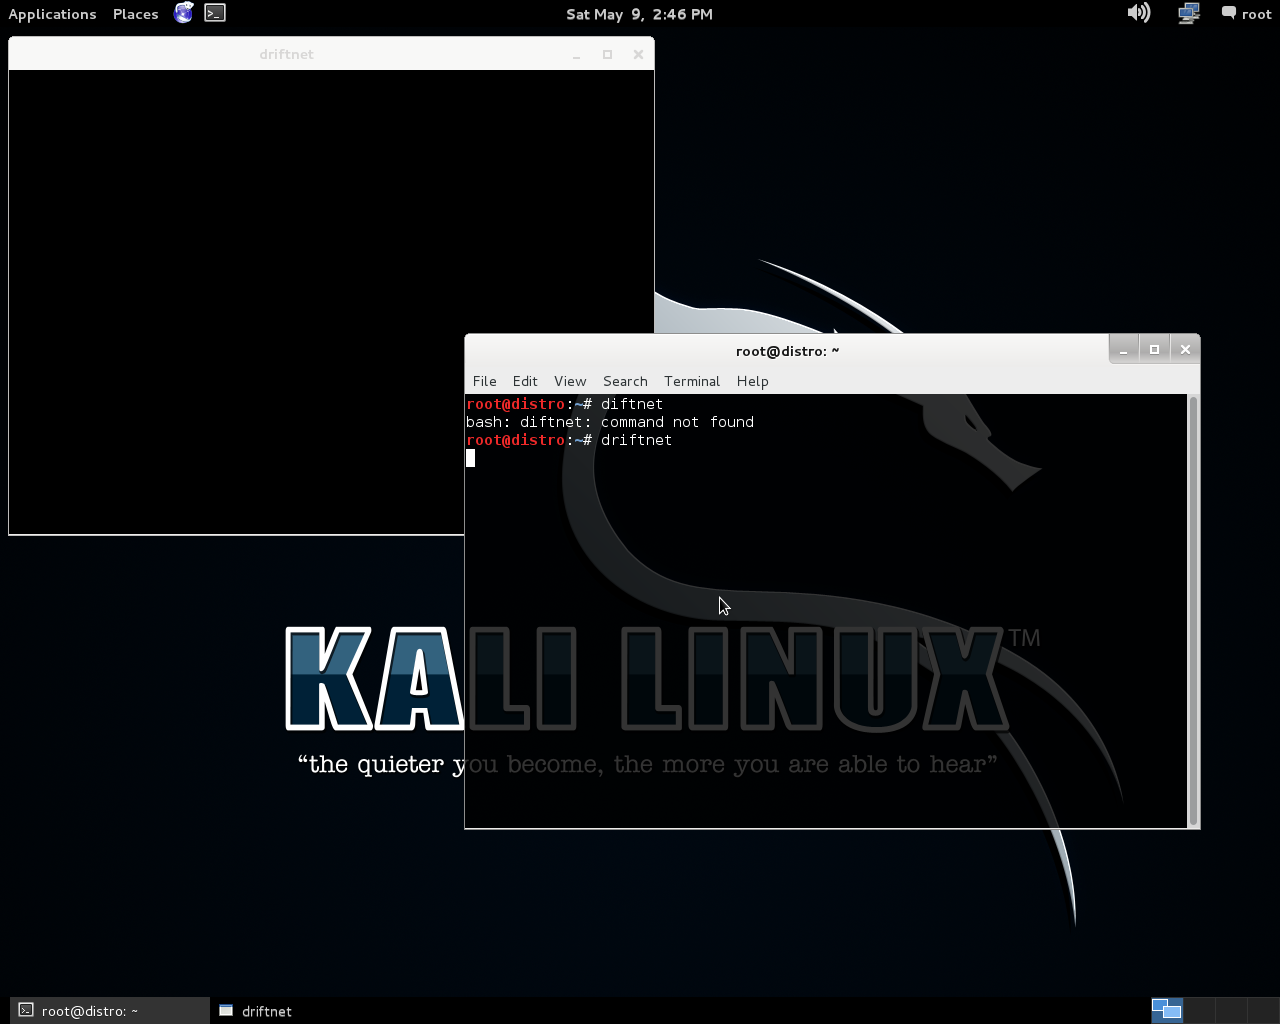Launch terminal from top panel icon

pos(215,13)
